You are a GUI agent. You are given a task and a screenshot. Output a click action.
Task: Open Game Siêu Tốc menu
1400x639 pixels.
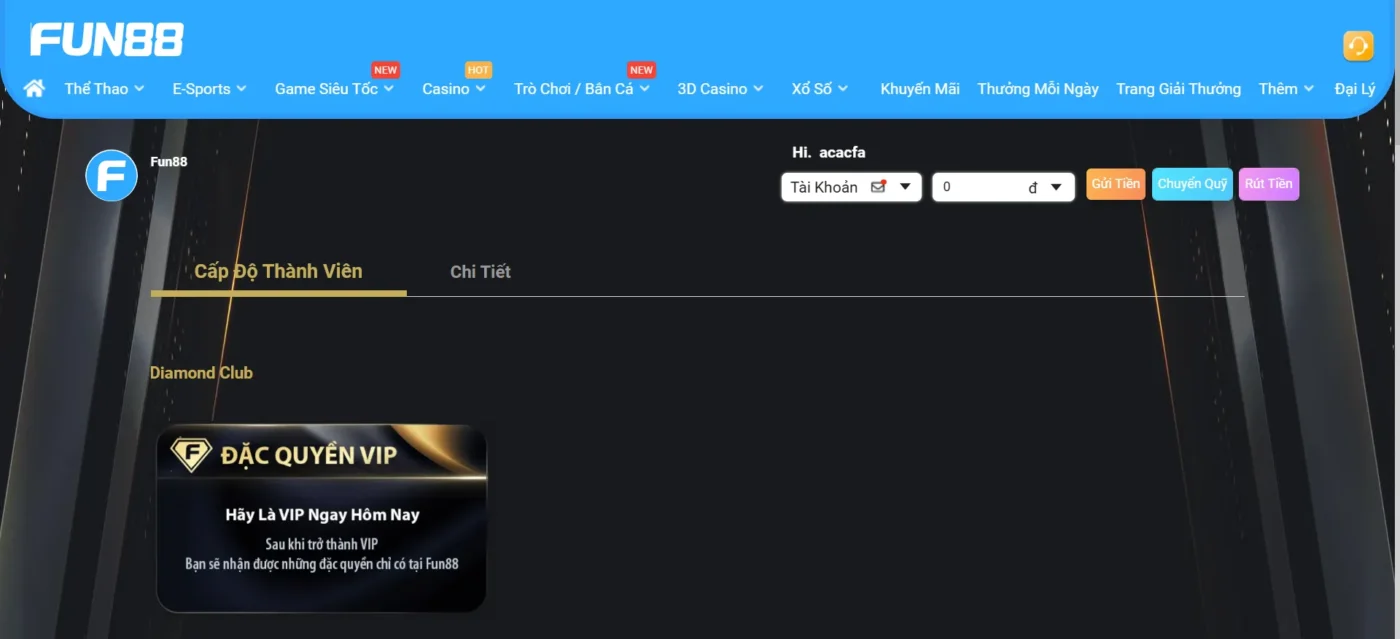coord(334,89)
